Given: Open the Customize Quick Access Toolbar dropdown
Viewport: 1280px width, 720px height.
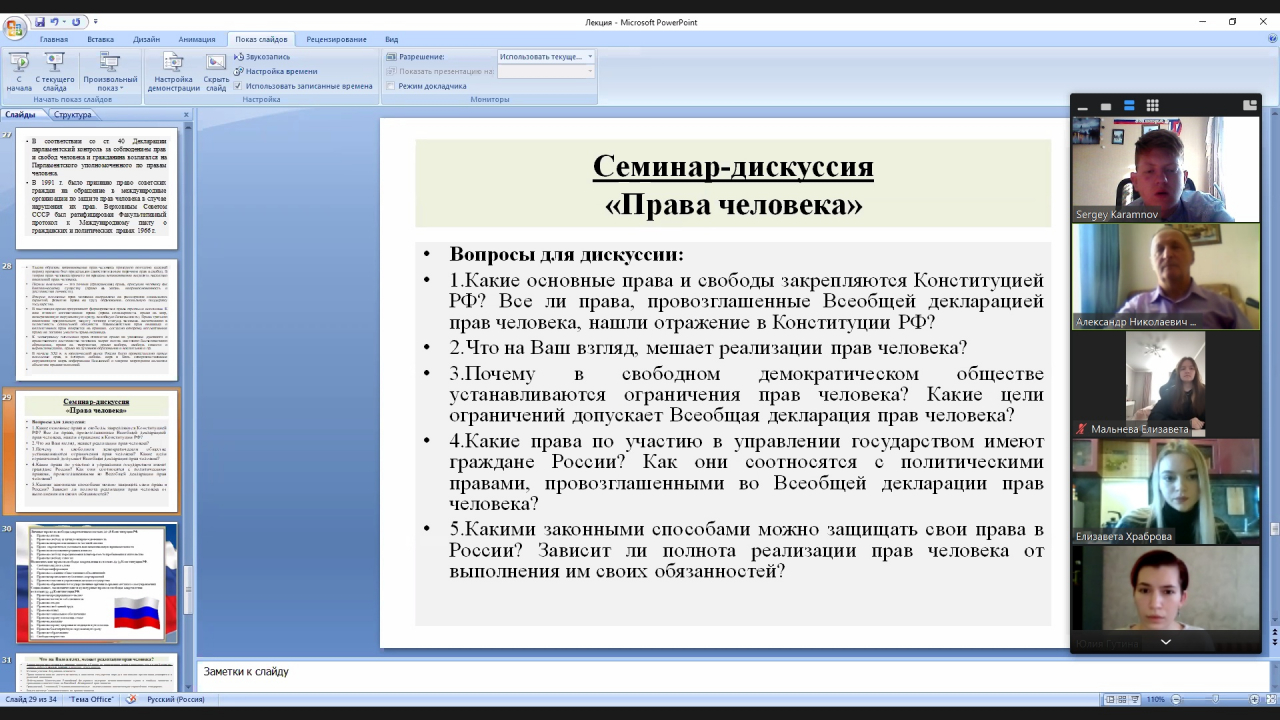Looking at the screenshot, I should (x=96, y=22).
